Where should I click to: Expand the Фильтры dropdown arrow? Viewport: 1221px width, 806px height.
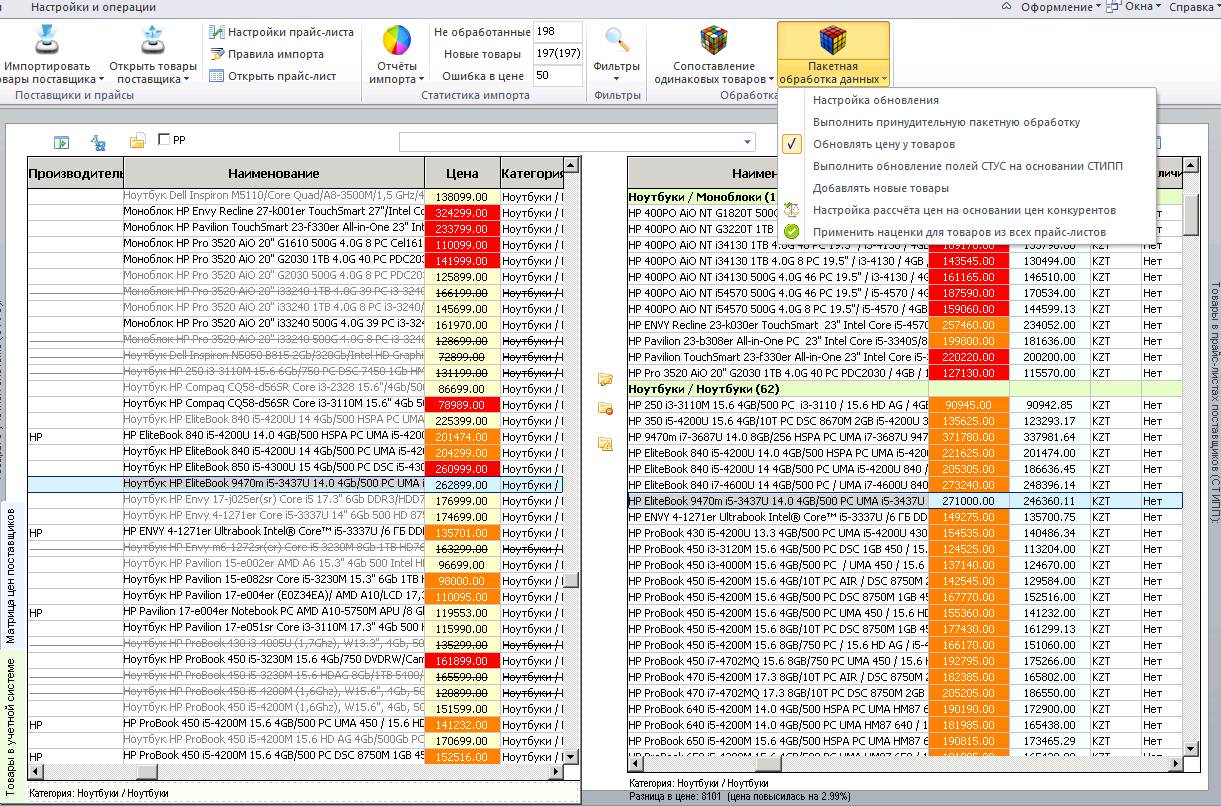(x=617, y=79)
